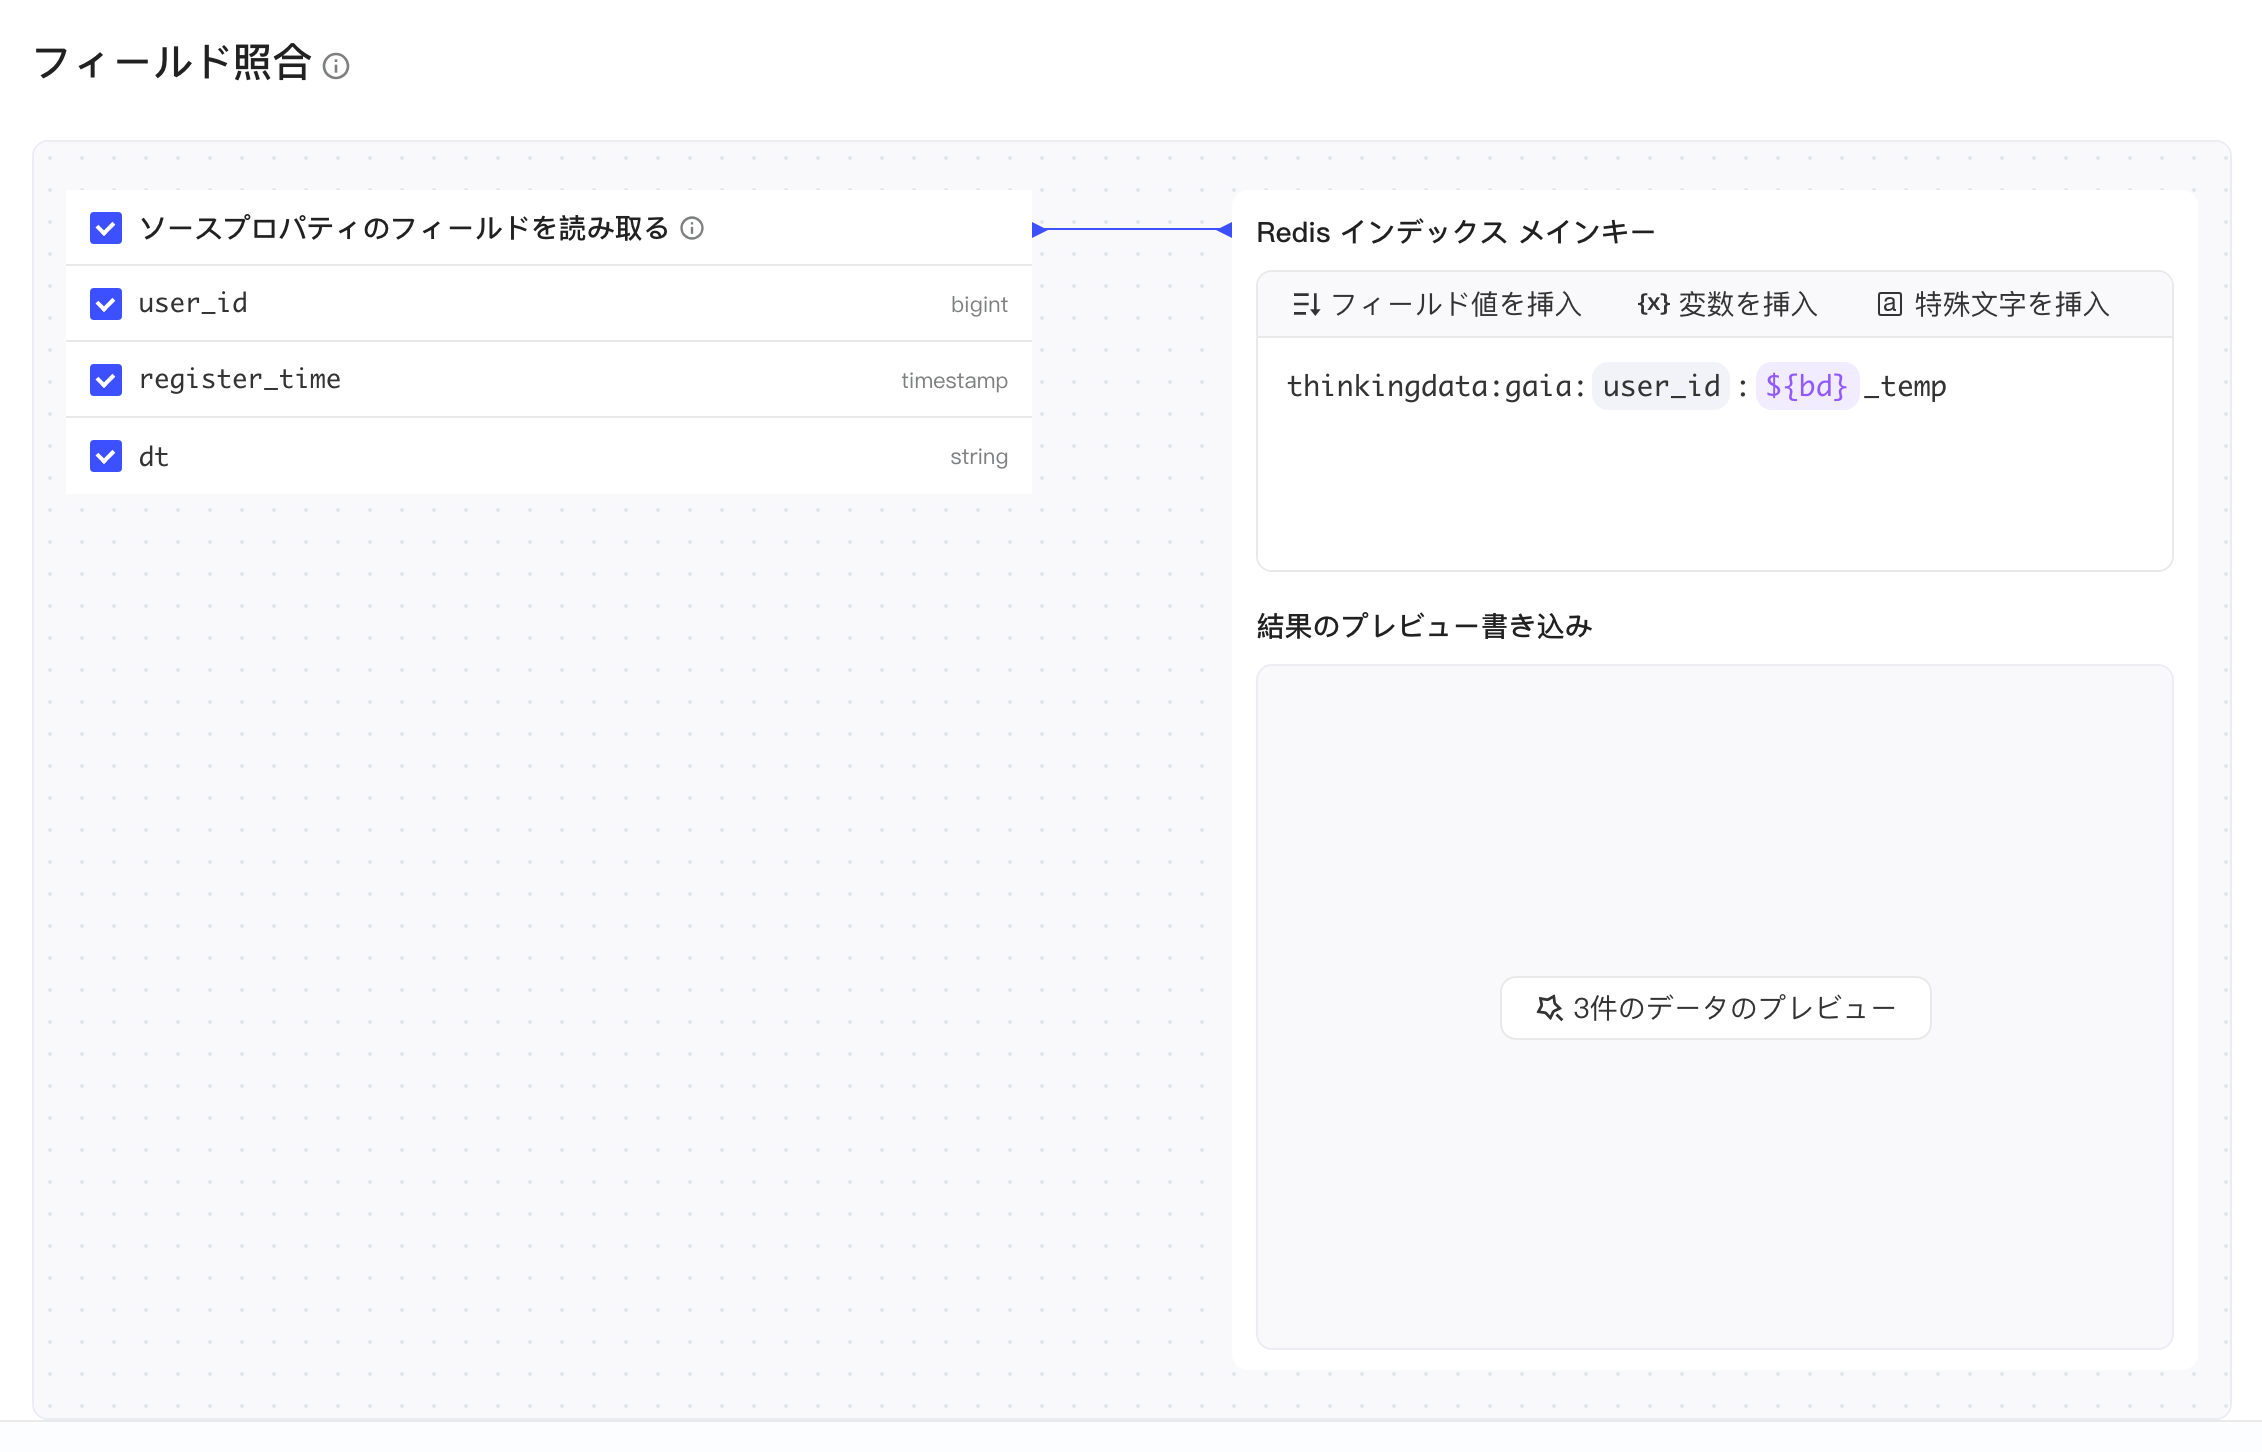Click text _temp in Redis key editor
The image size is (2262, 1452).
pos(1905,387)
